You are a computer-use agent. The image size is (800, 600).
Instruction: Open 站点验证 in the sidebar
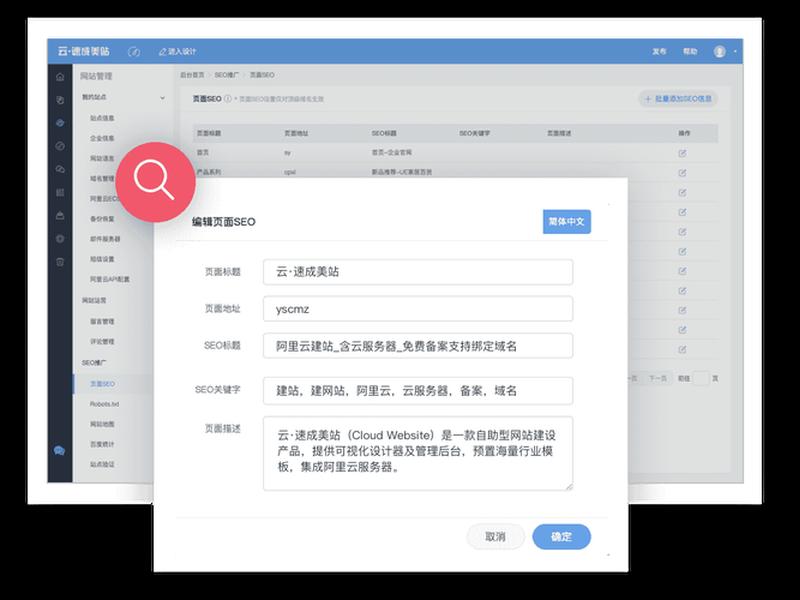[103, 464]
